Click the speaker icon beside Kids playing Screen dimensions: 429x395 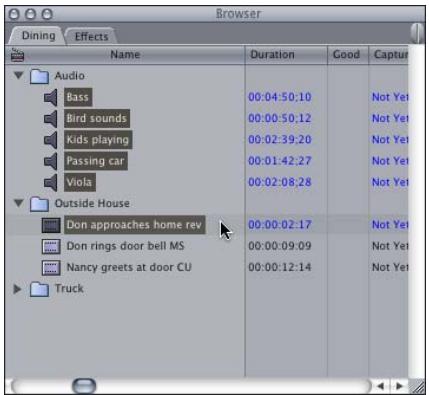point(51,140)
